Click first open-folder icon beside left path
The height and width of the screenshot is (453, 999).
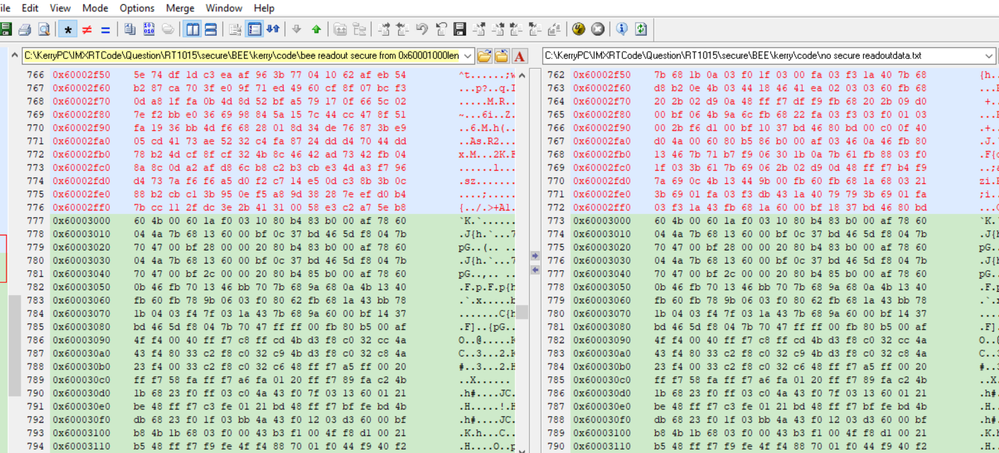(x=484, y=56)
